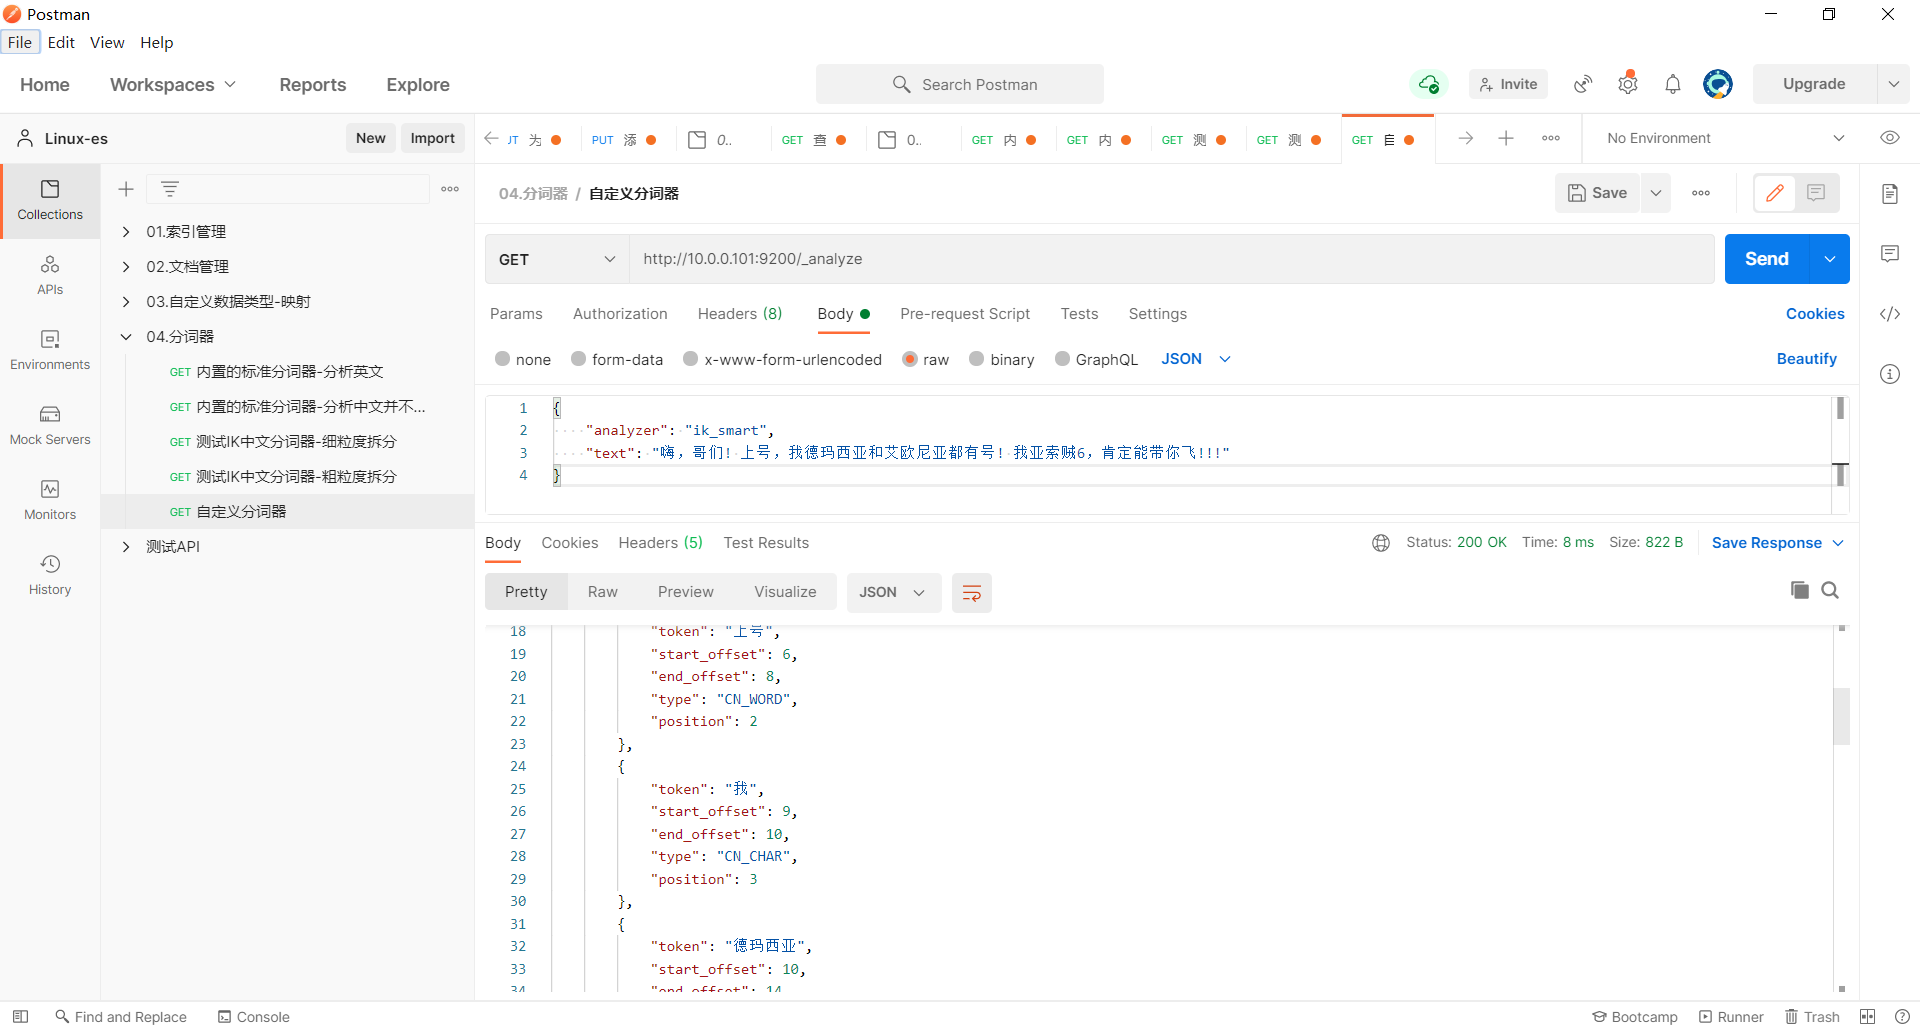Switch to edit mode pencil icon
Viewport: 1920px width, 1030px height.
(x=1775, y=193)
